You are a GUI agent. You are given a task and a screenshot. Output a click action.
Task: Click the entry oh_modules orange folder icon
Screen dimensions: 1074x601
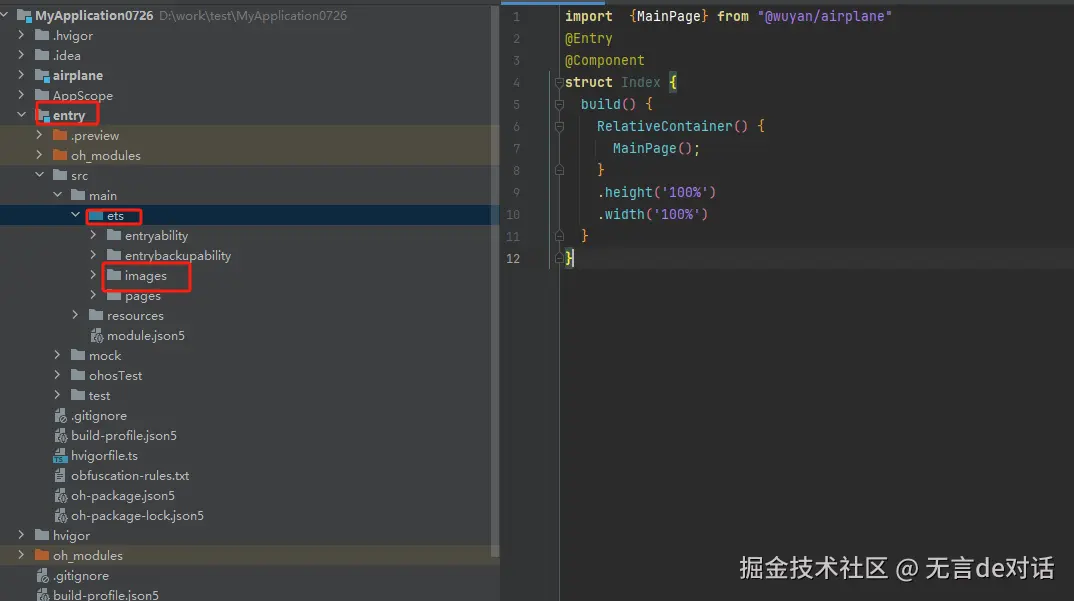click(x=60, y=155)
